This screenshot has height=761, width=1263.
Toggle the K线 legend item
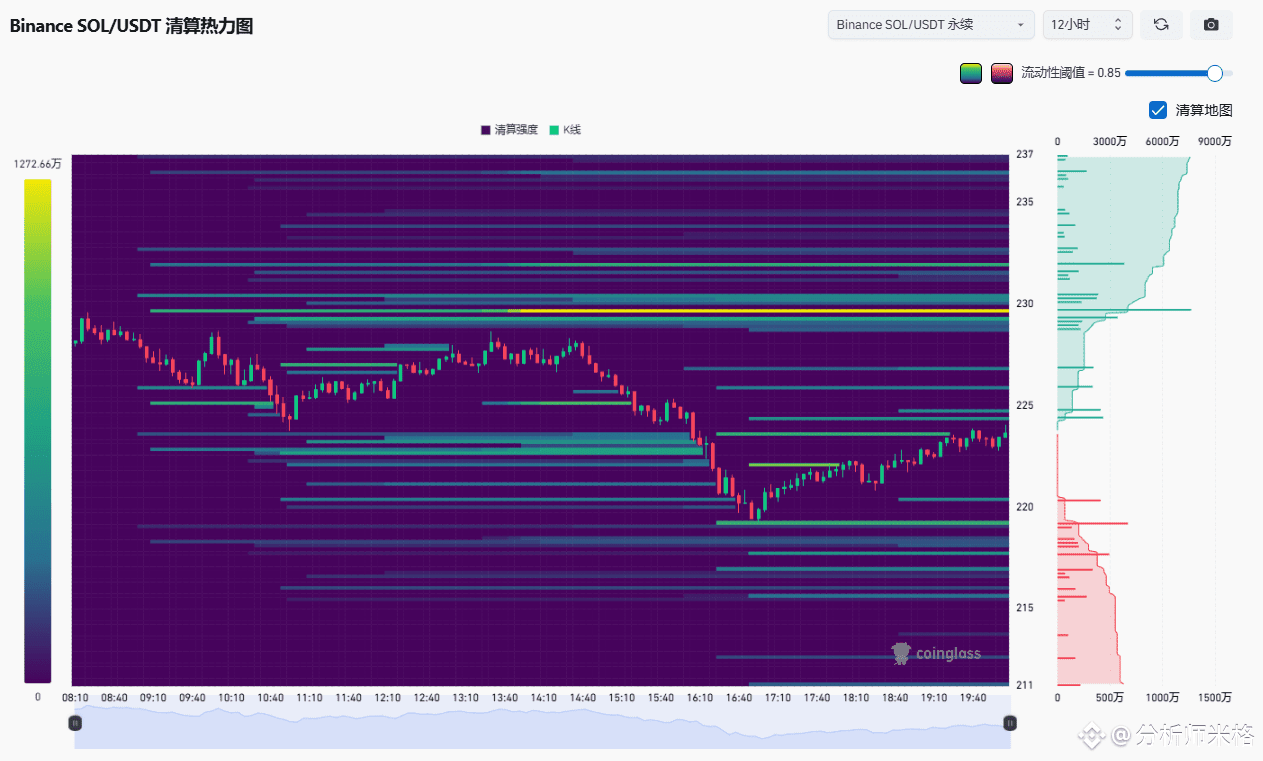click(x=565, y=130)
